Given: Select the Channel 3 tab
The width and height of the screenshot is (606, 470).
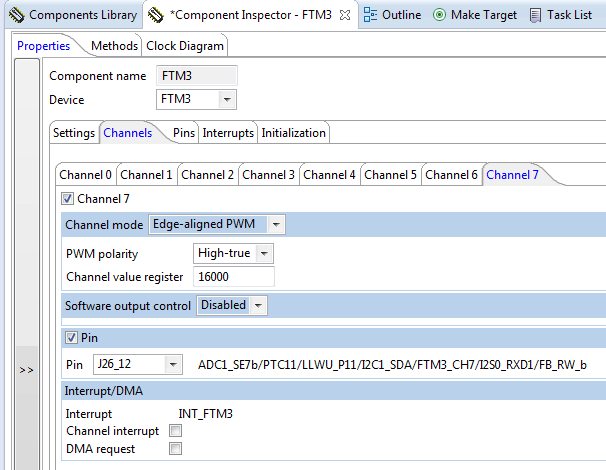Looking at the screenshot, I should pyautogui.click(x=268, y=175).
